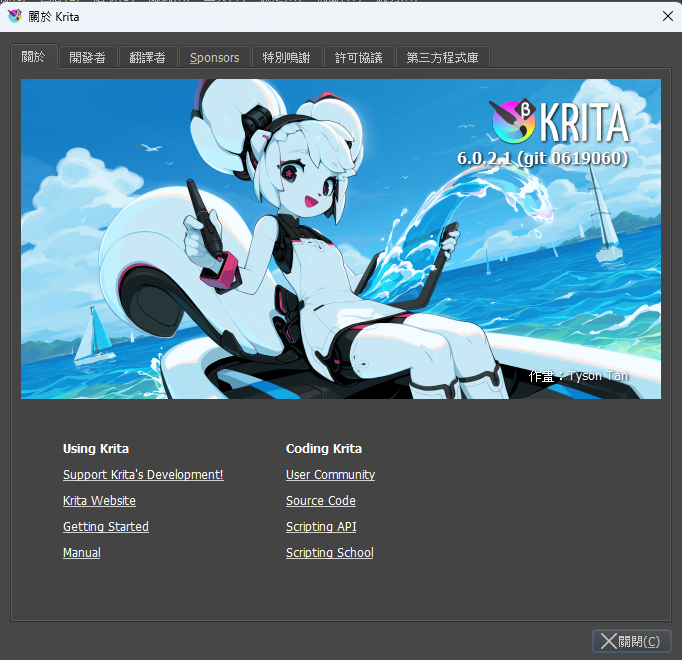Viewport: 682px width, 660px height.
Task: Click the Krita beta logo on the splash image
Action: click(513, 121)
